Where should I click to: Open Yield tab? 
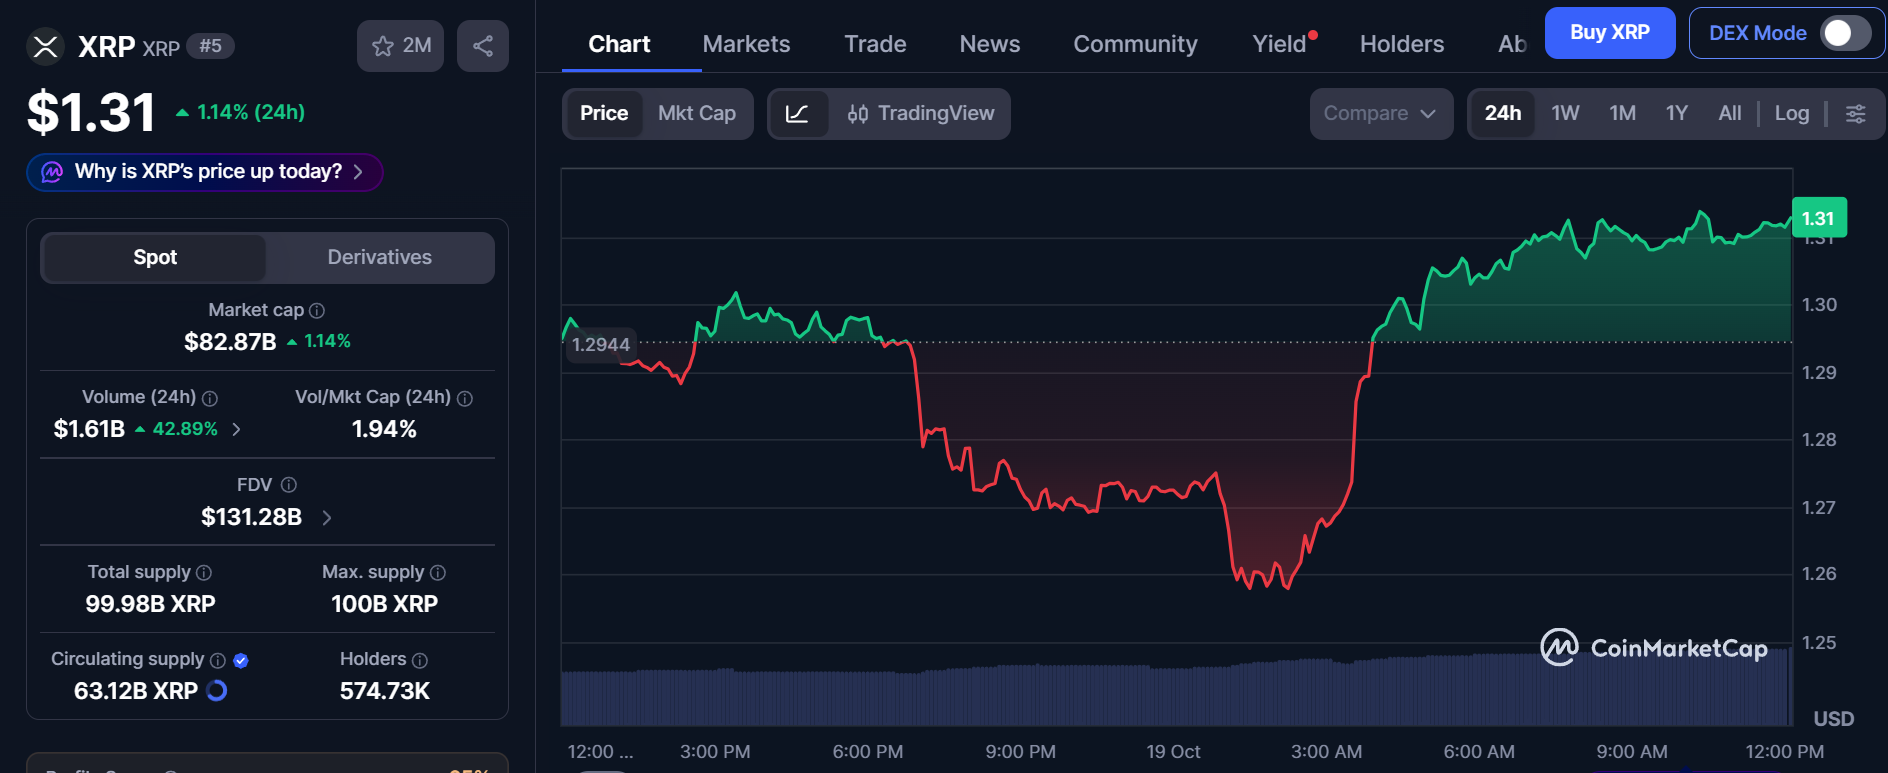(x=1280, y=44)
